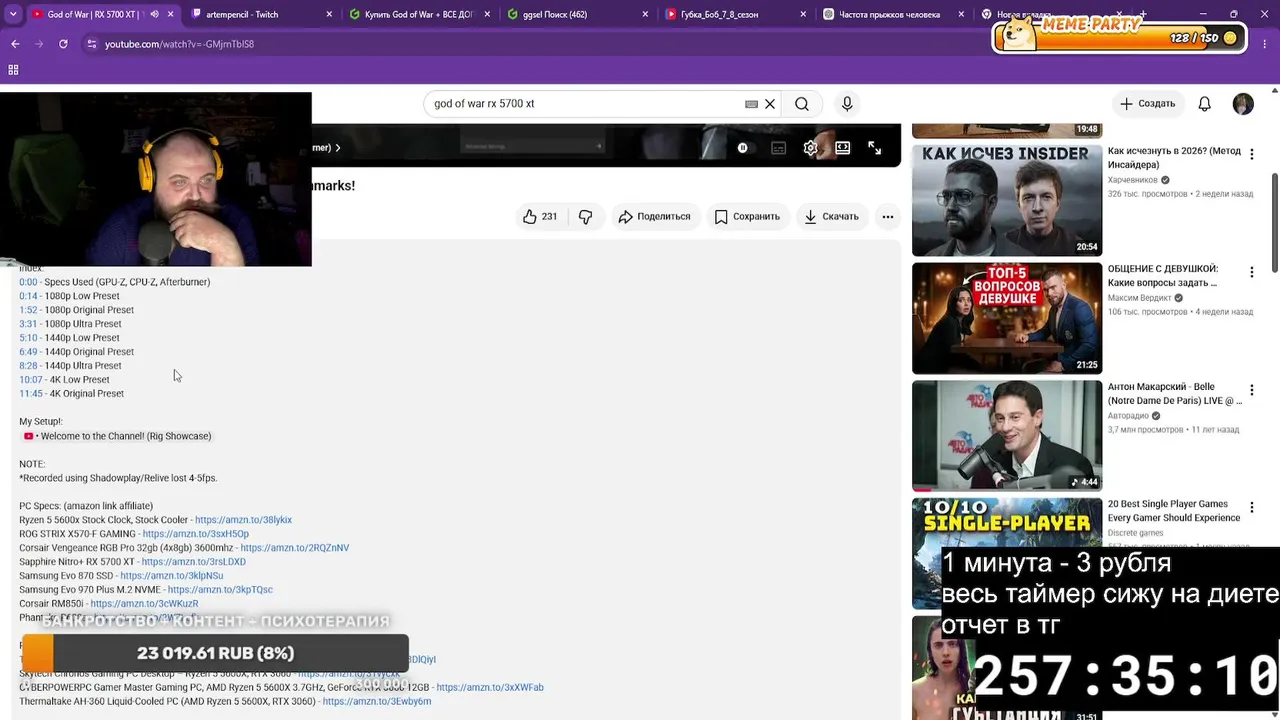Go back using the browser back arrow
This screenshot has width=1280, height=720.
tap(15, 44)
